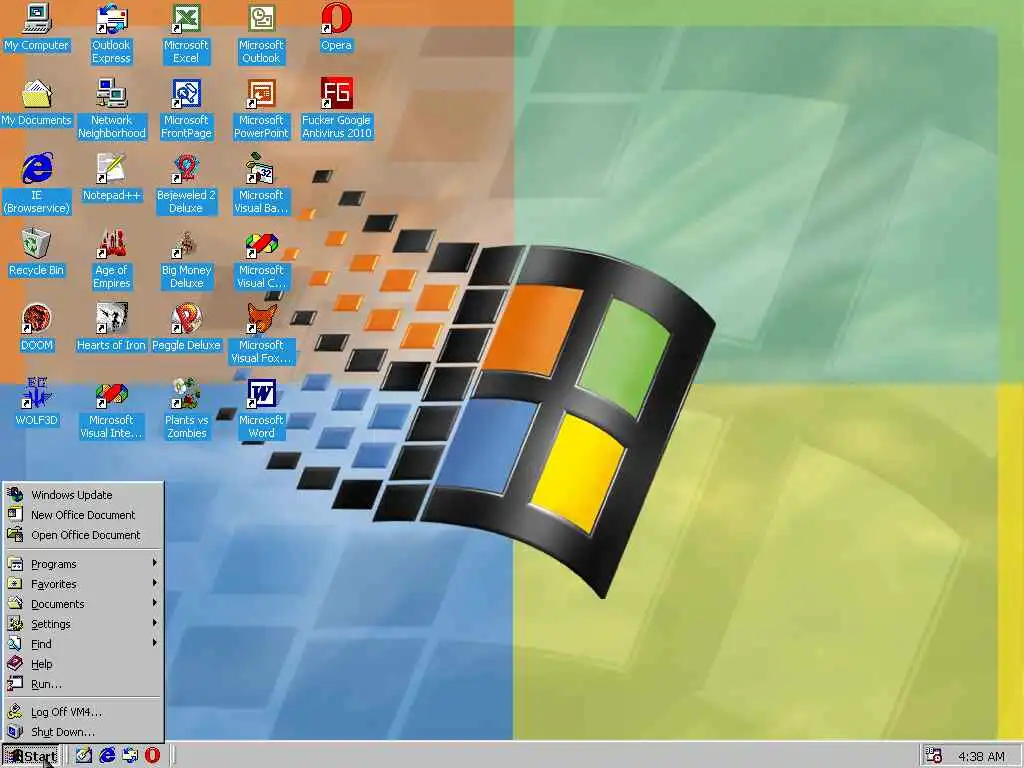The image size is (1024, 768).
Task: Launch Internet Explorer from quick launch
Action: 107,756
